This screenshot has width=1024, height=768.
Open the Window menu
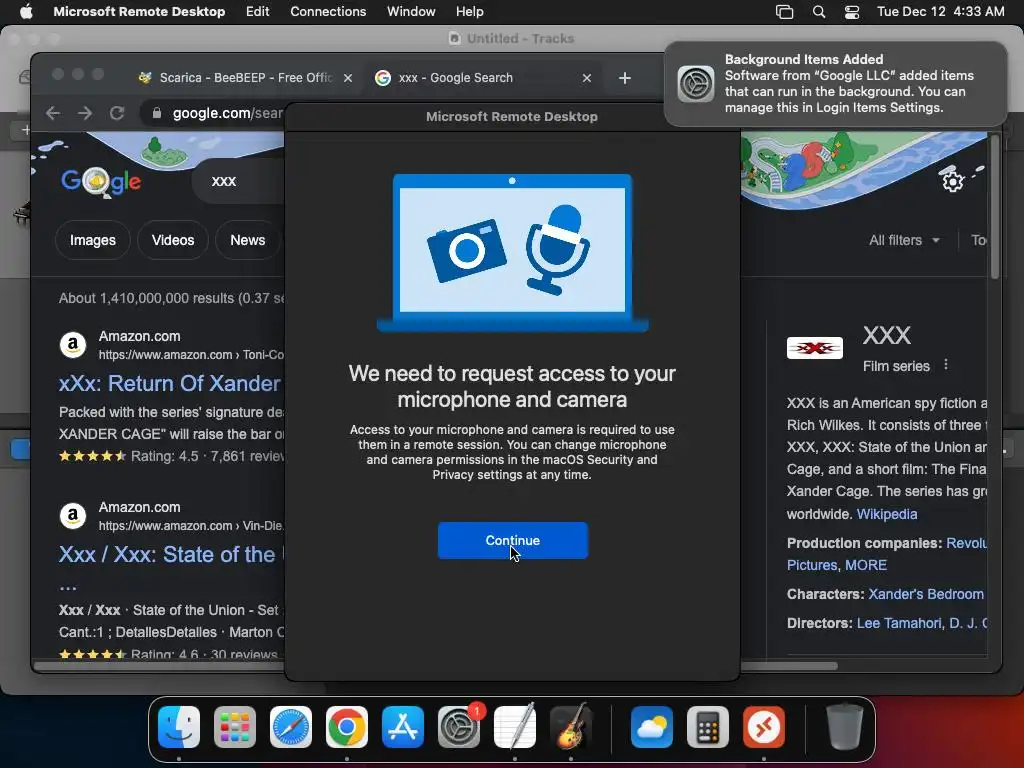click(x=411, y=12)
